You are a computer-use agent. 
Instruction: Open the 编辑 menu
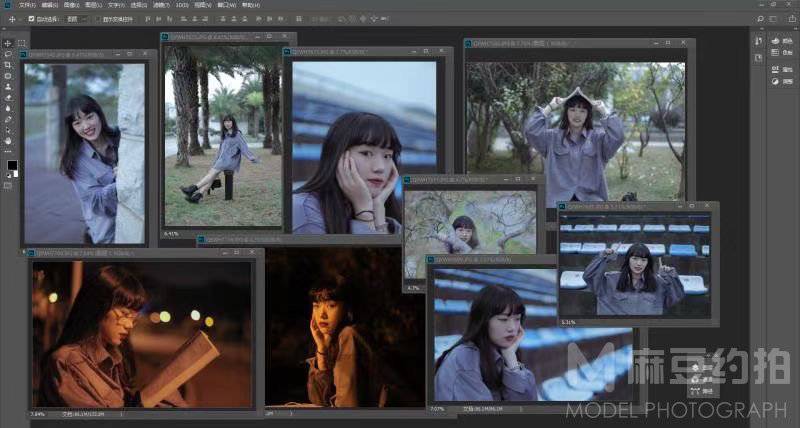pyautogui.click(x=49, y=5)
